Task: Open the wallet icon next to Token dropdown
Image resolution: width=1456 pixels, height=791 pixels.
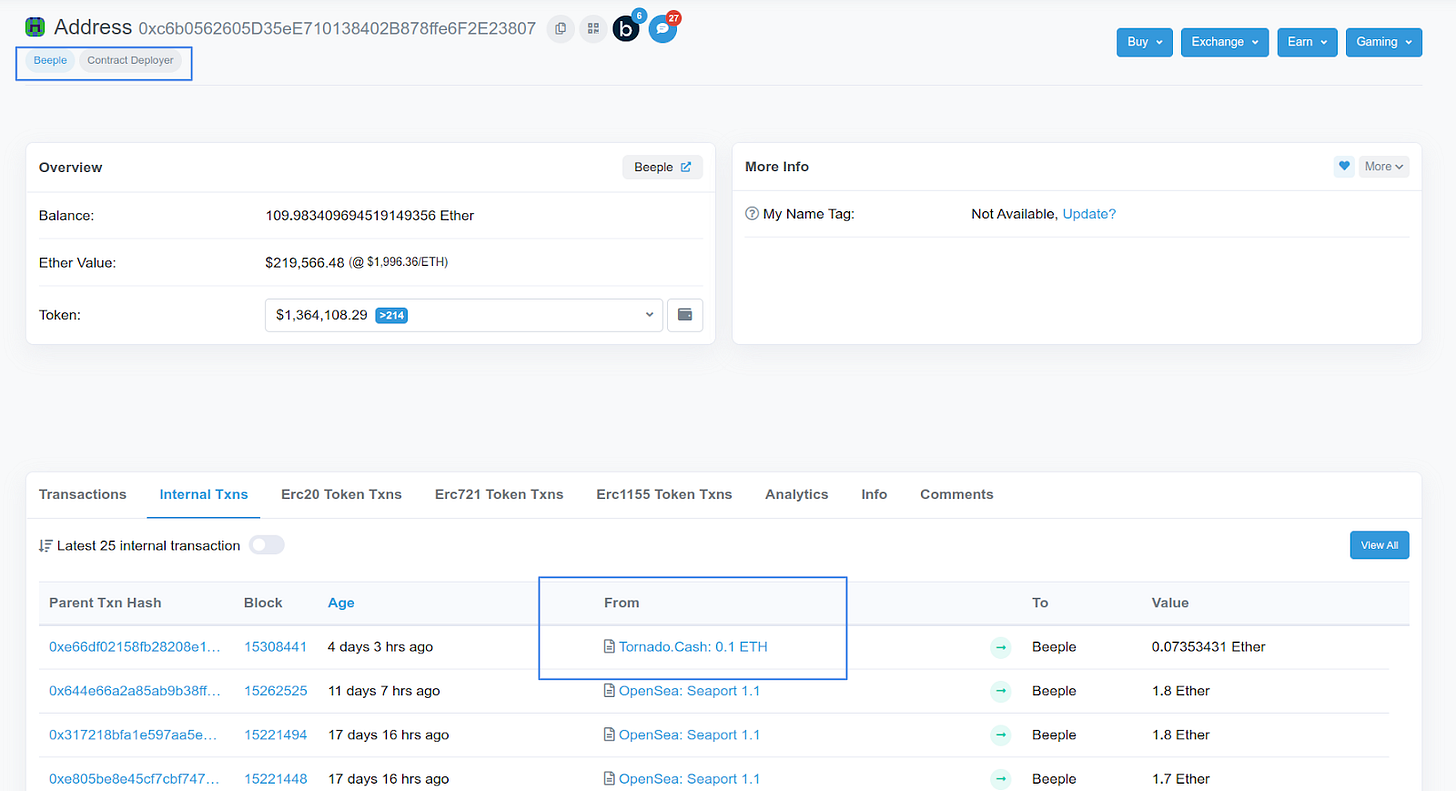Action: [685, 315]
